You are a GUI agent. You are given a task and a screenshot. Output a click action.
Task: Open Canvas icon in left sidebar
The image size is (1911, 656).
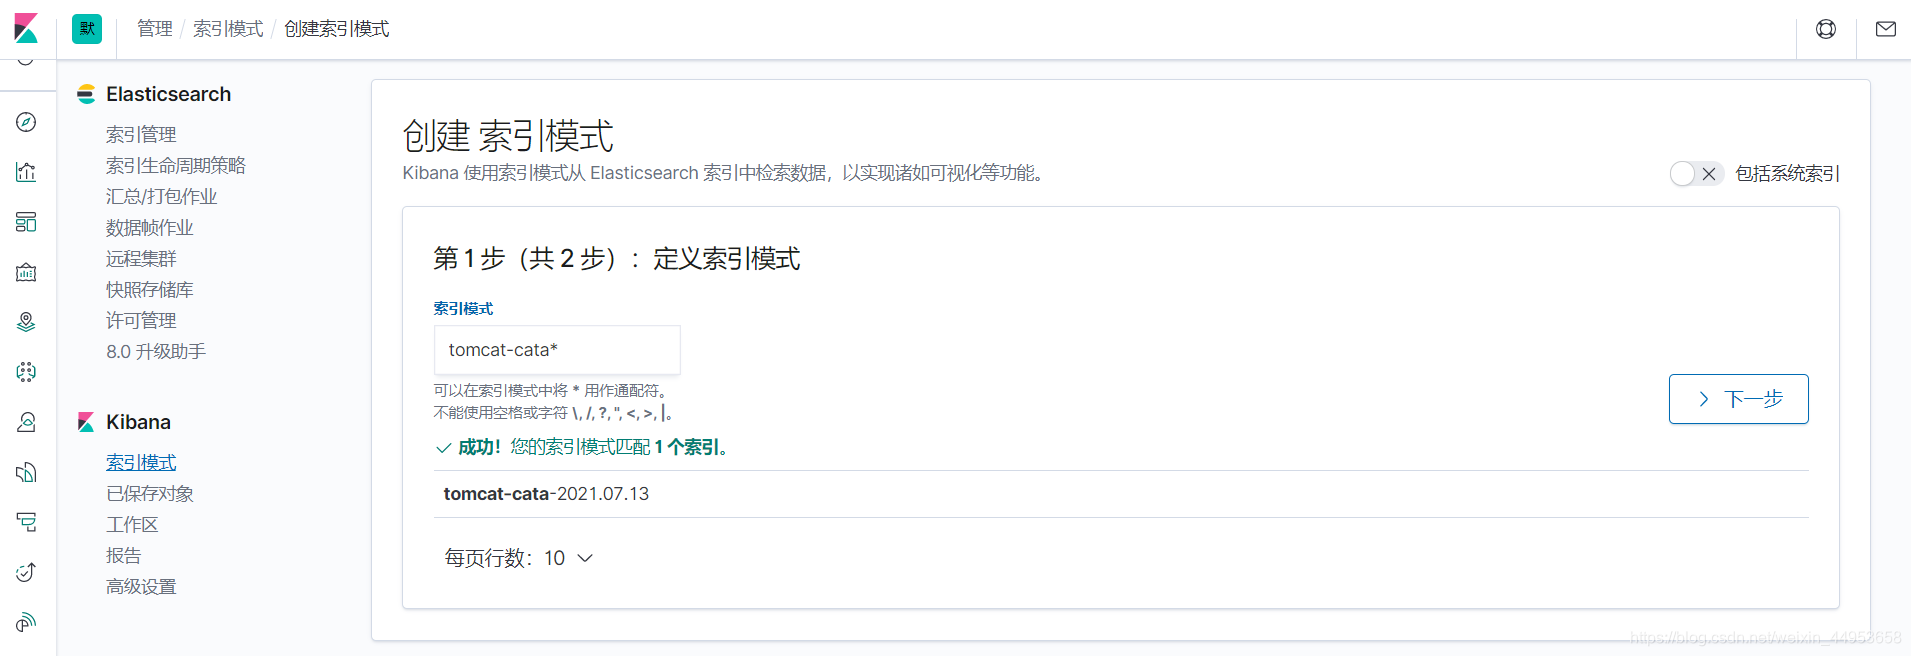coord(26,272)
